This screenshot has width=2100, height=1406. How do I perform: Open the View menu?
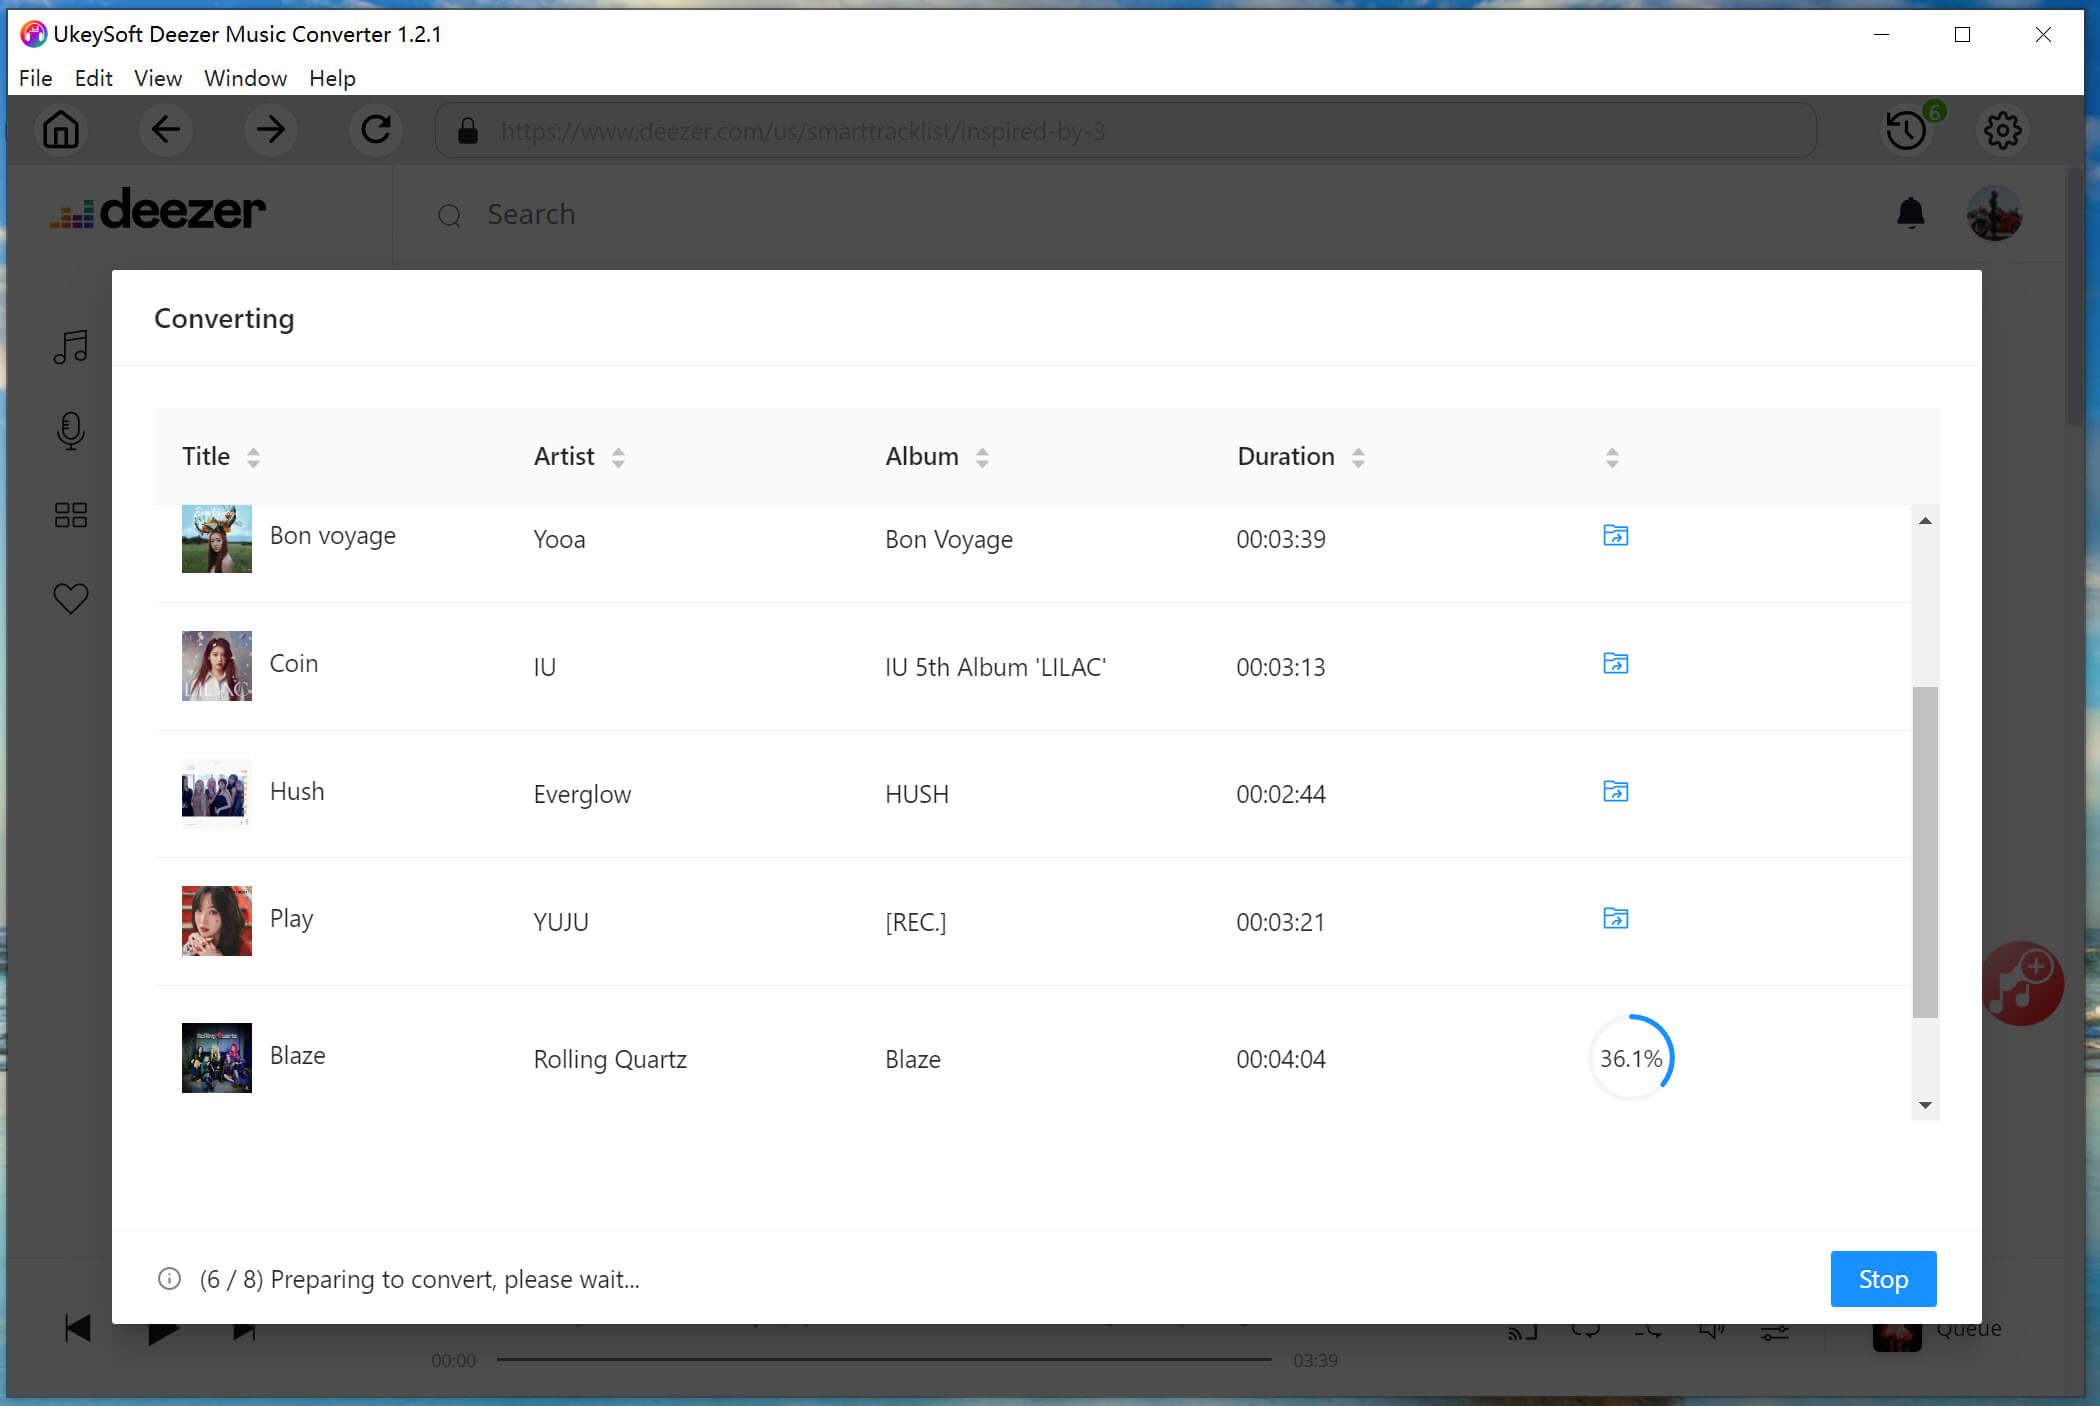(x=155, y=77)
